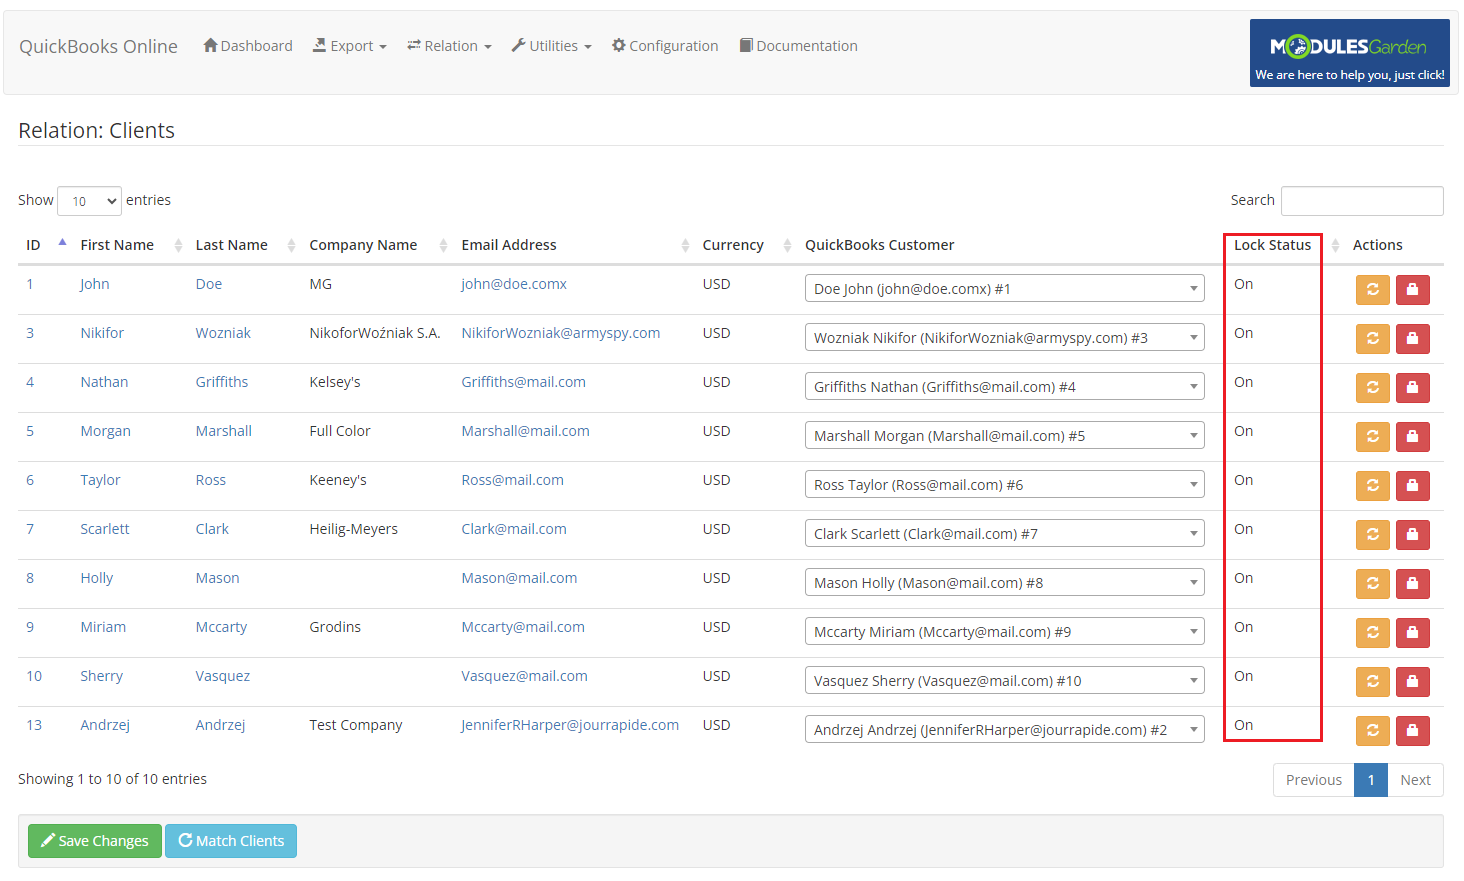Go to the Previous page
Image resolution: width=1464 pixels, height=881 pixels.
pos(1313,780)
